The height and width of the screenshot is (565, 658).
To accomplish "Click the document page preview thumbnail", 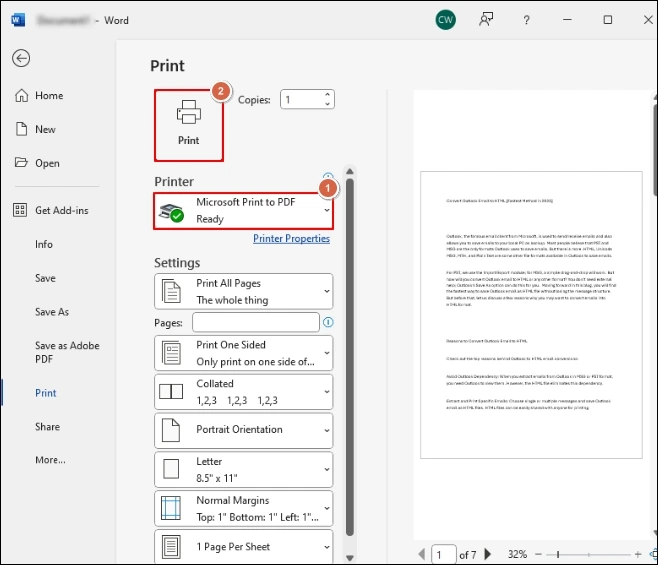I will [531, 315].
